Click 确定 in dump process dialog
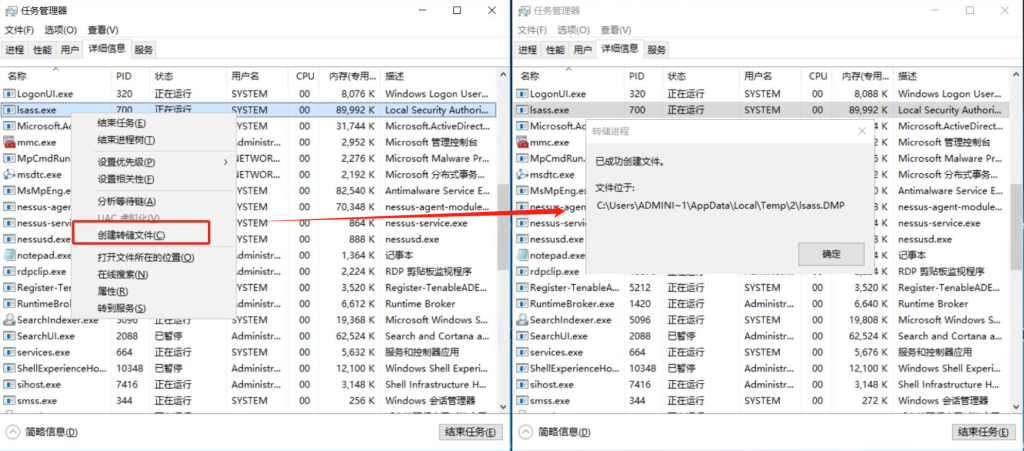Viewport: 1024px width, 451px height. point(831,254)
